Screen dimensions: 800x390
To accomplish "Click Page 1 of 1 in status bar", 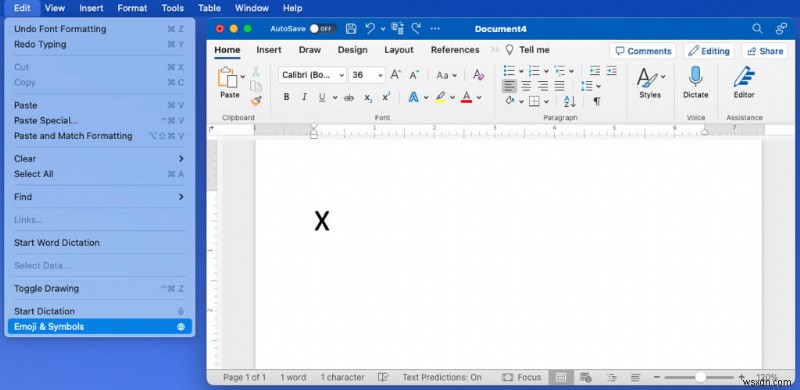I will [244, 377].
